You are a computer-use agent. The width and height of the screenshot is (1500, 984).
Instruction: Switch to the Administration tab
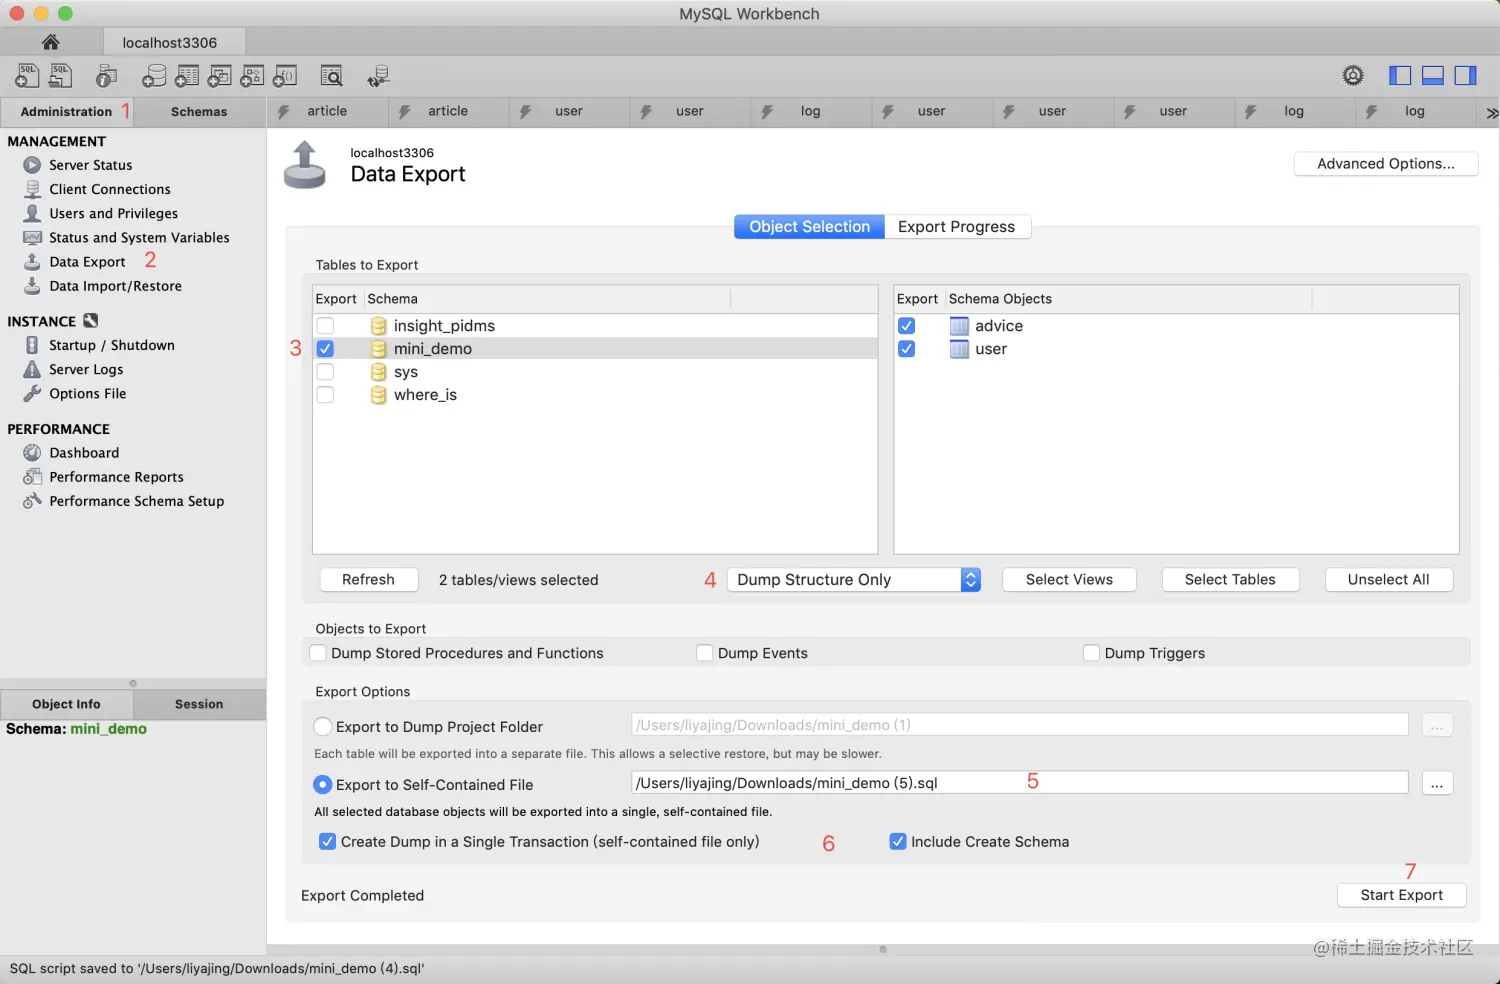click(x=66, y=112)
